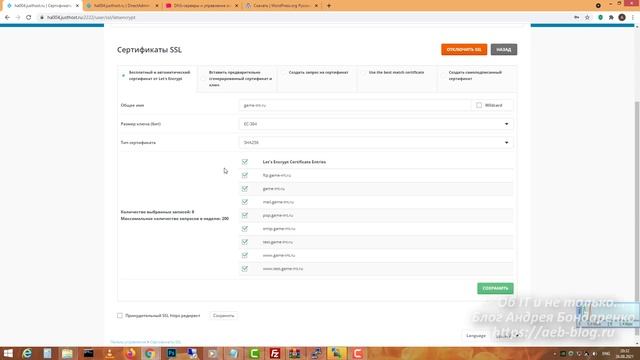
Task: Enable the Wildcard checkbox
Action: (479, 105)
